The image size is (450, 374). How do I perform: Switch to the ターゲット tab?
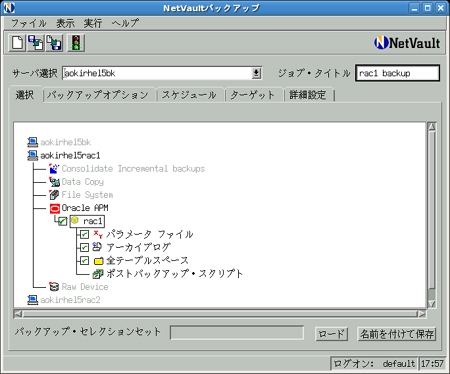253,95
